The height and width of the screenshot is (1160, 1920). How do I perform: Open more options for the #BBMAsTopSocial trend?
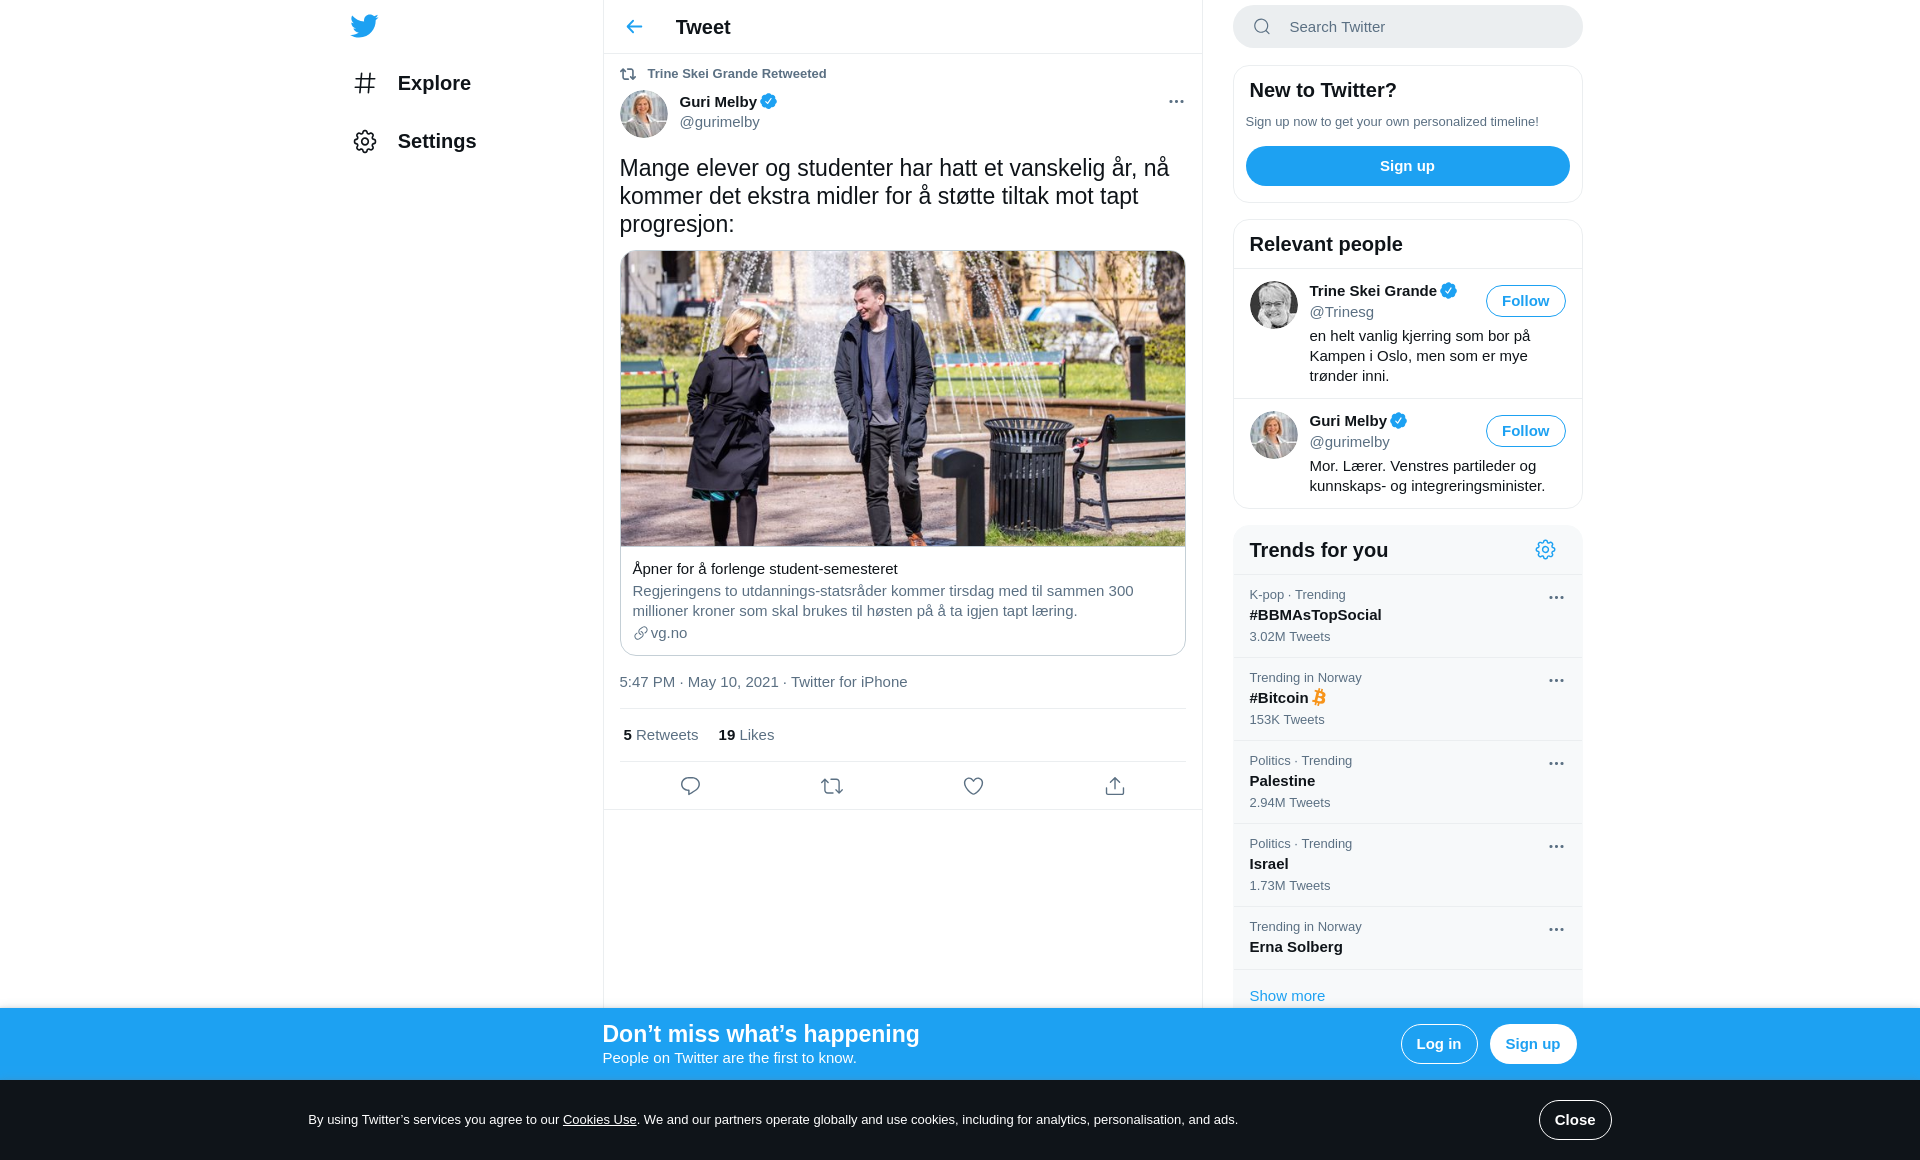pos(1556,598)
